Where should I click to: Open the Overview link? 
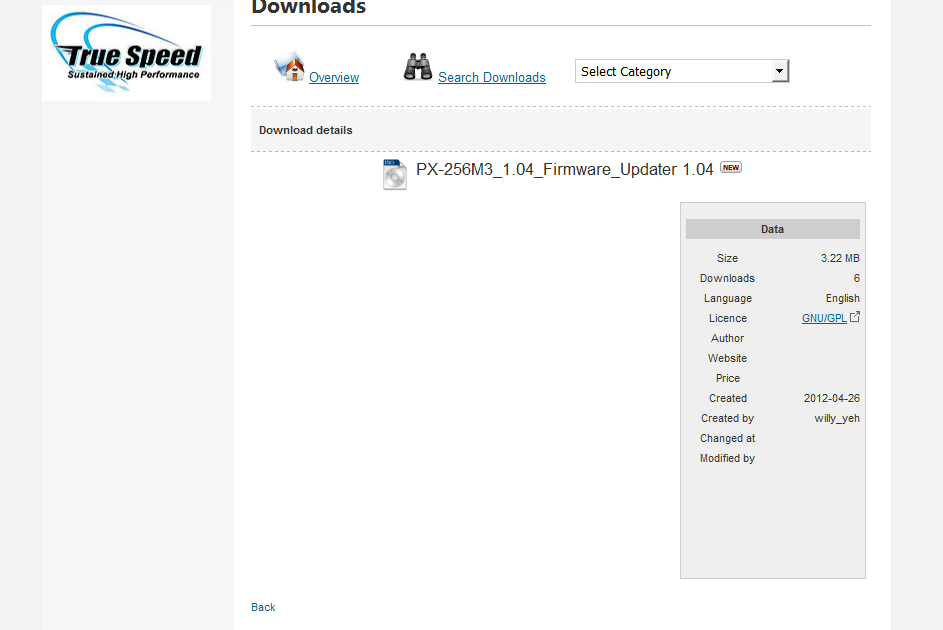pyautogui.click(x=334, y=78)
